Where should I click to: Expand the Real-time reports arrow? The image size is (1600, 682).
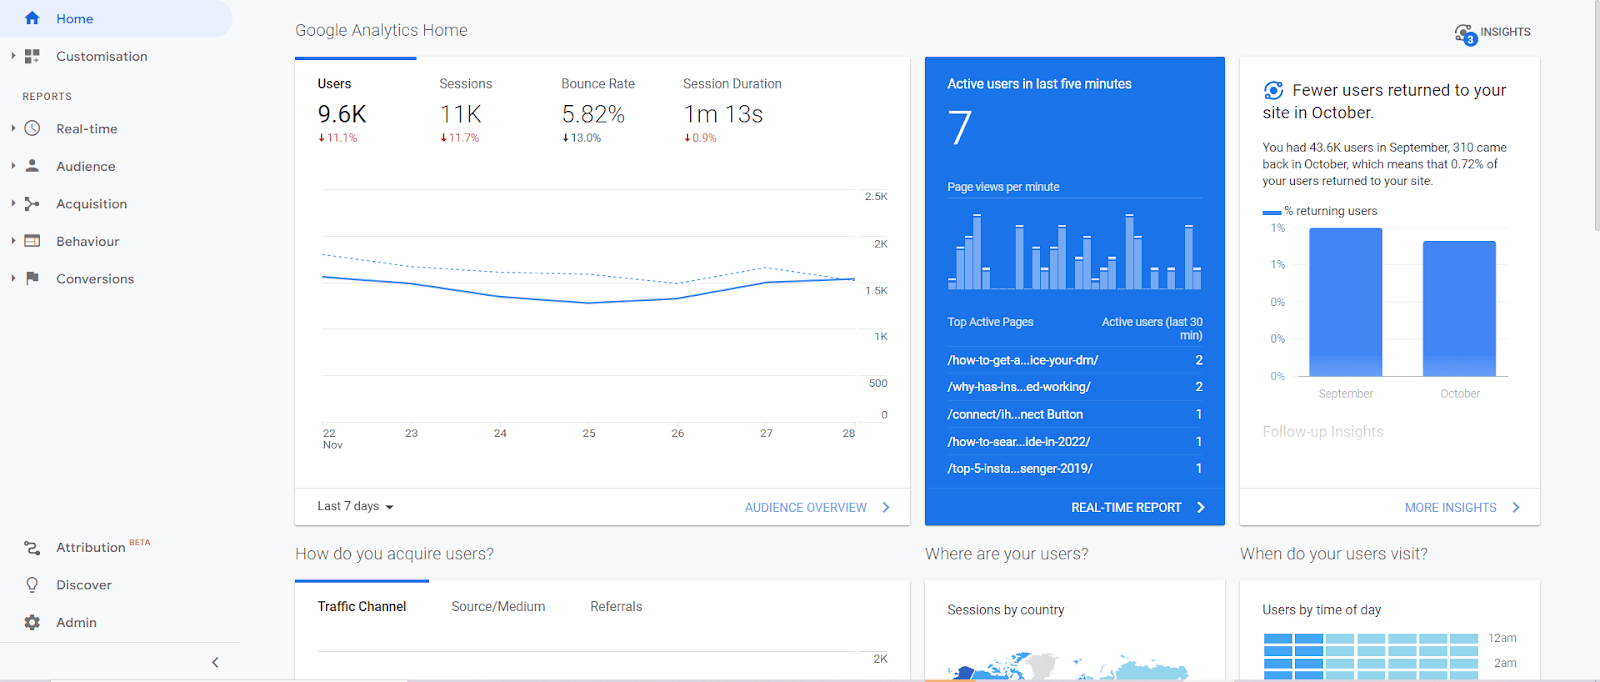pyautogui.click(x=13, y=128)
